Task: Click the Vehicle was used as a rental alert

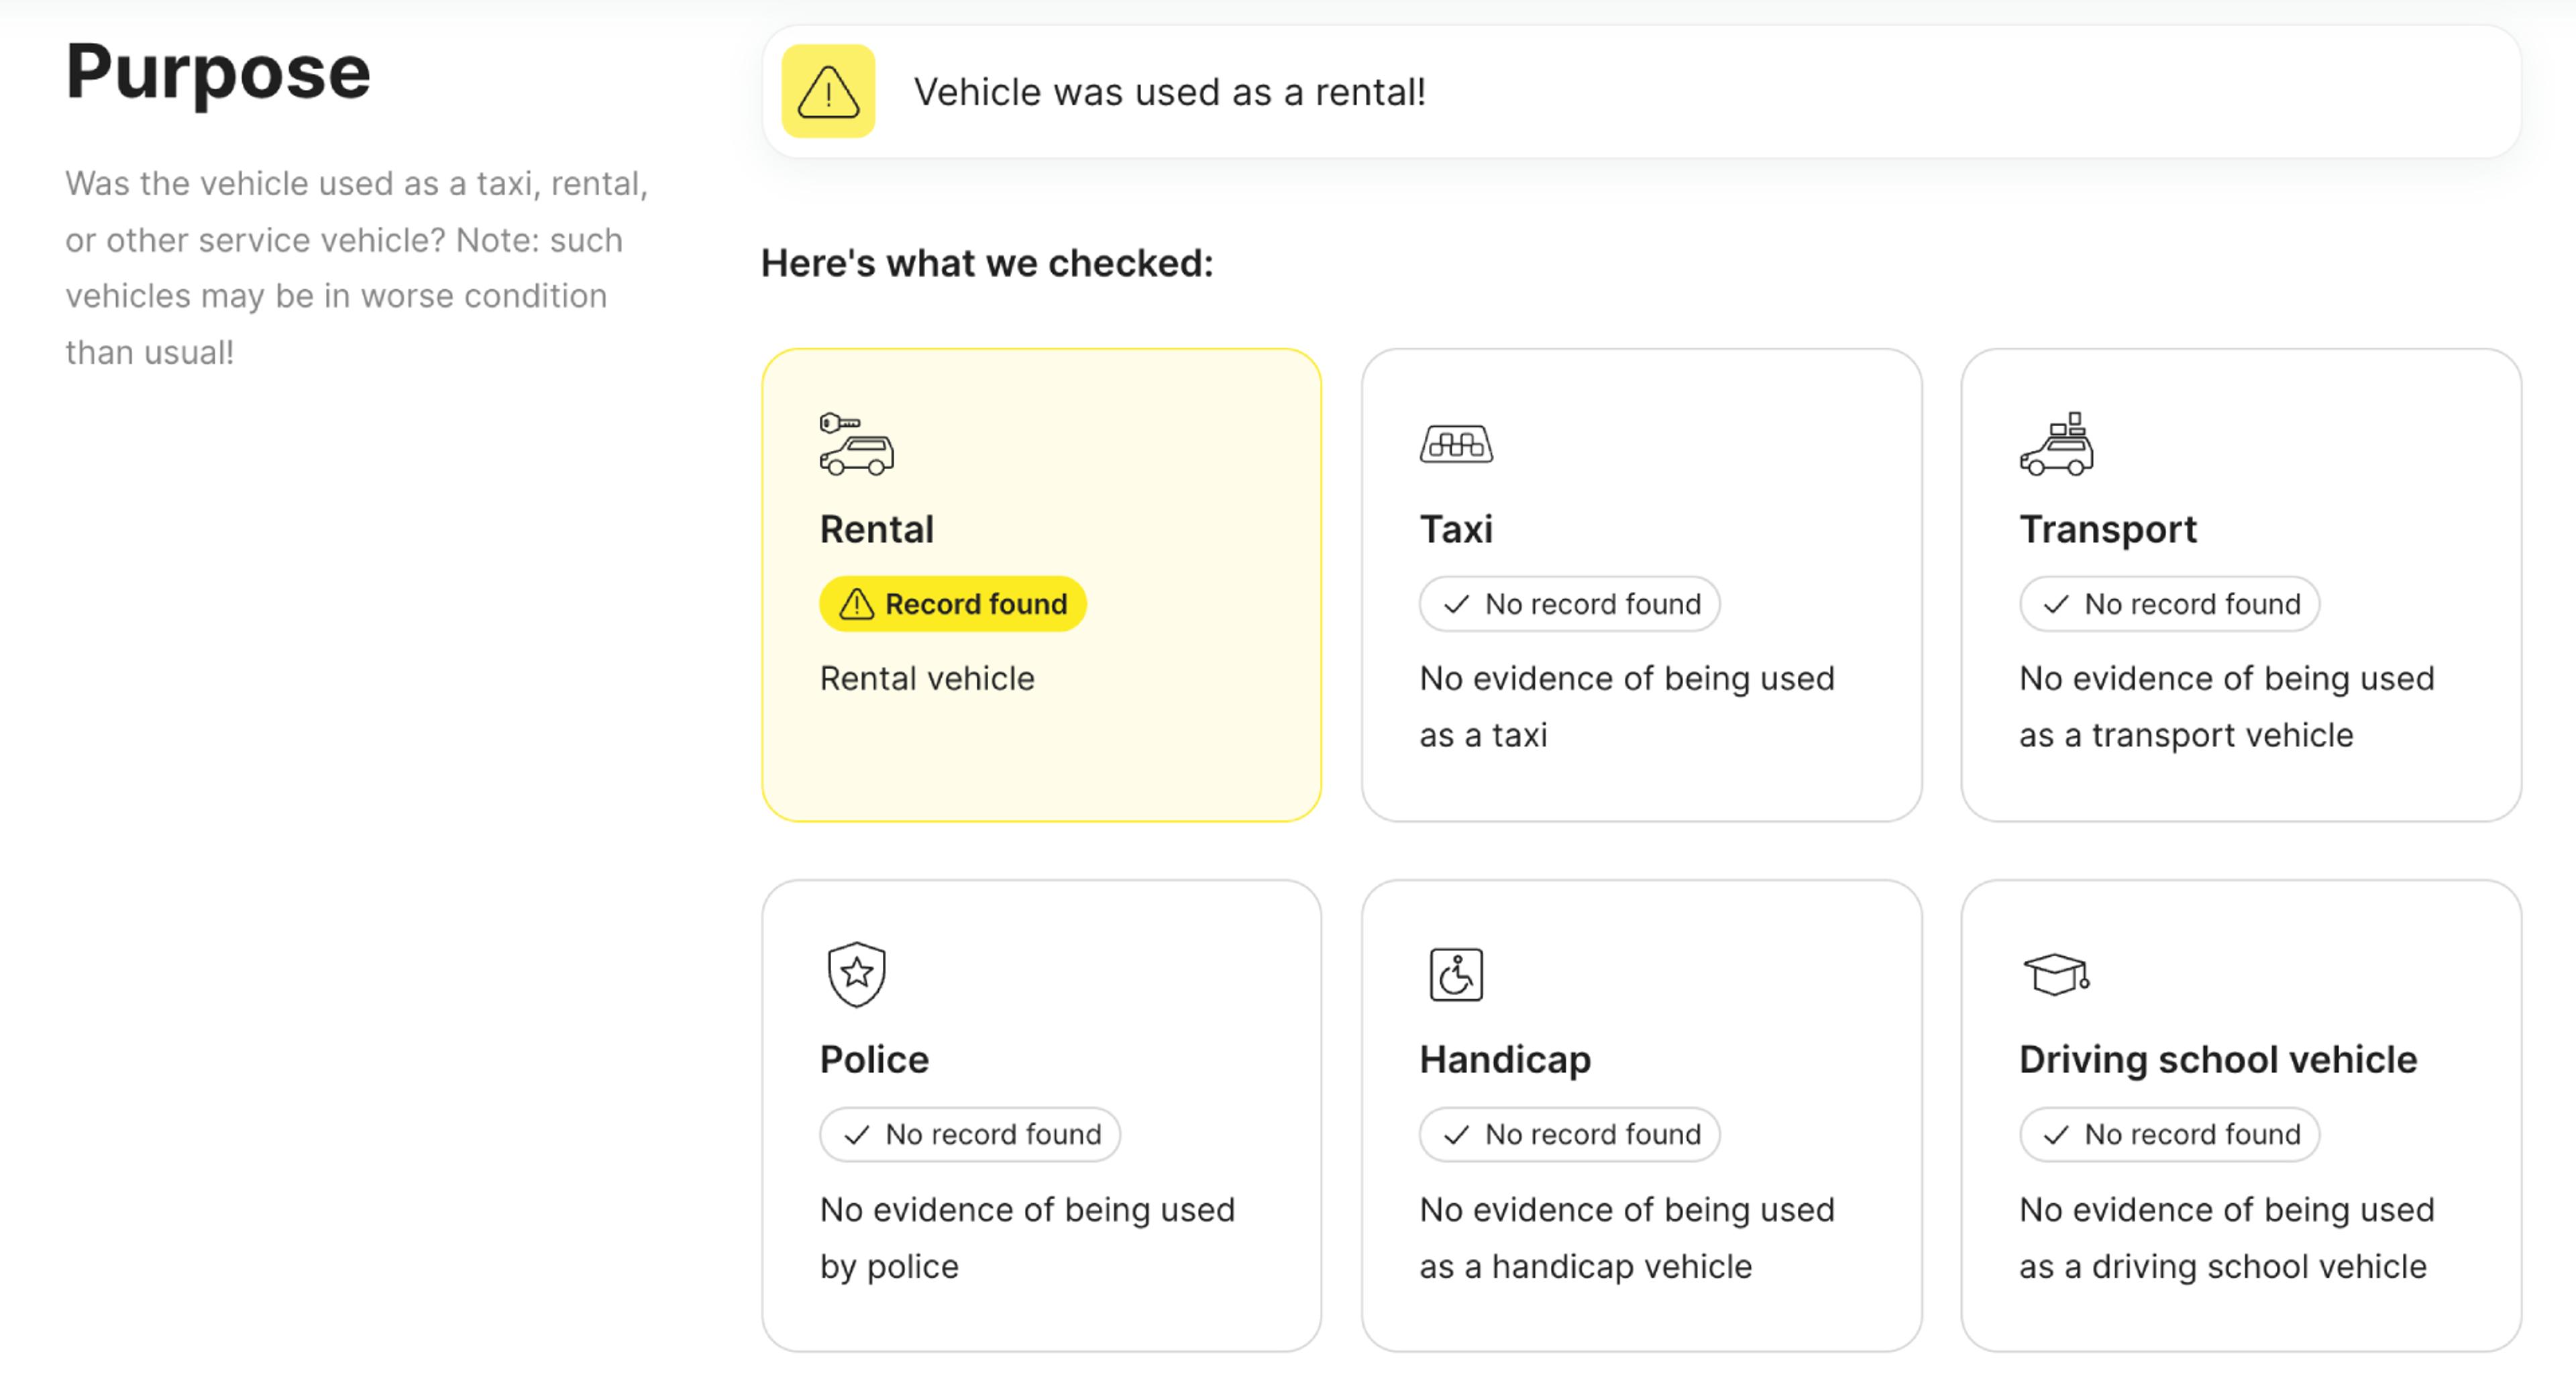Action: click(1641, 91)
